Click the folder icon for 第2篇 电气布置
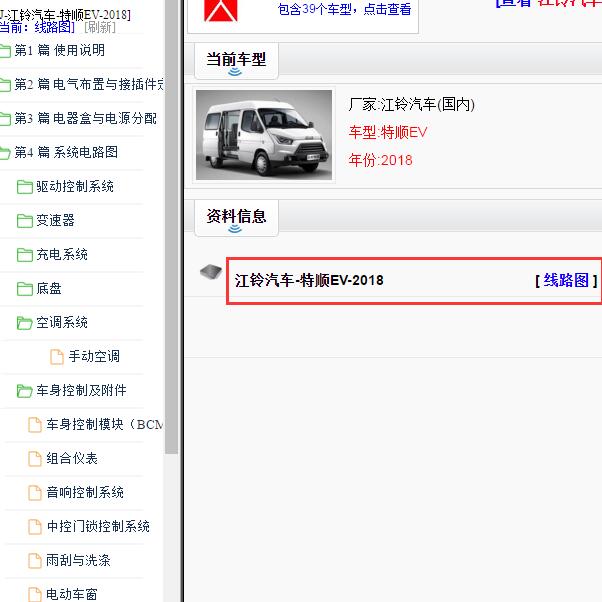The height and width of the screenshot is (602, 602). coord(5,85)
